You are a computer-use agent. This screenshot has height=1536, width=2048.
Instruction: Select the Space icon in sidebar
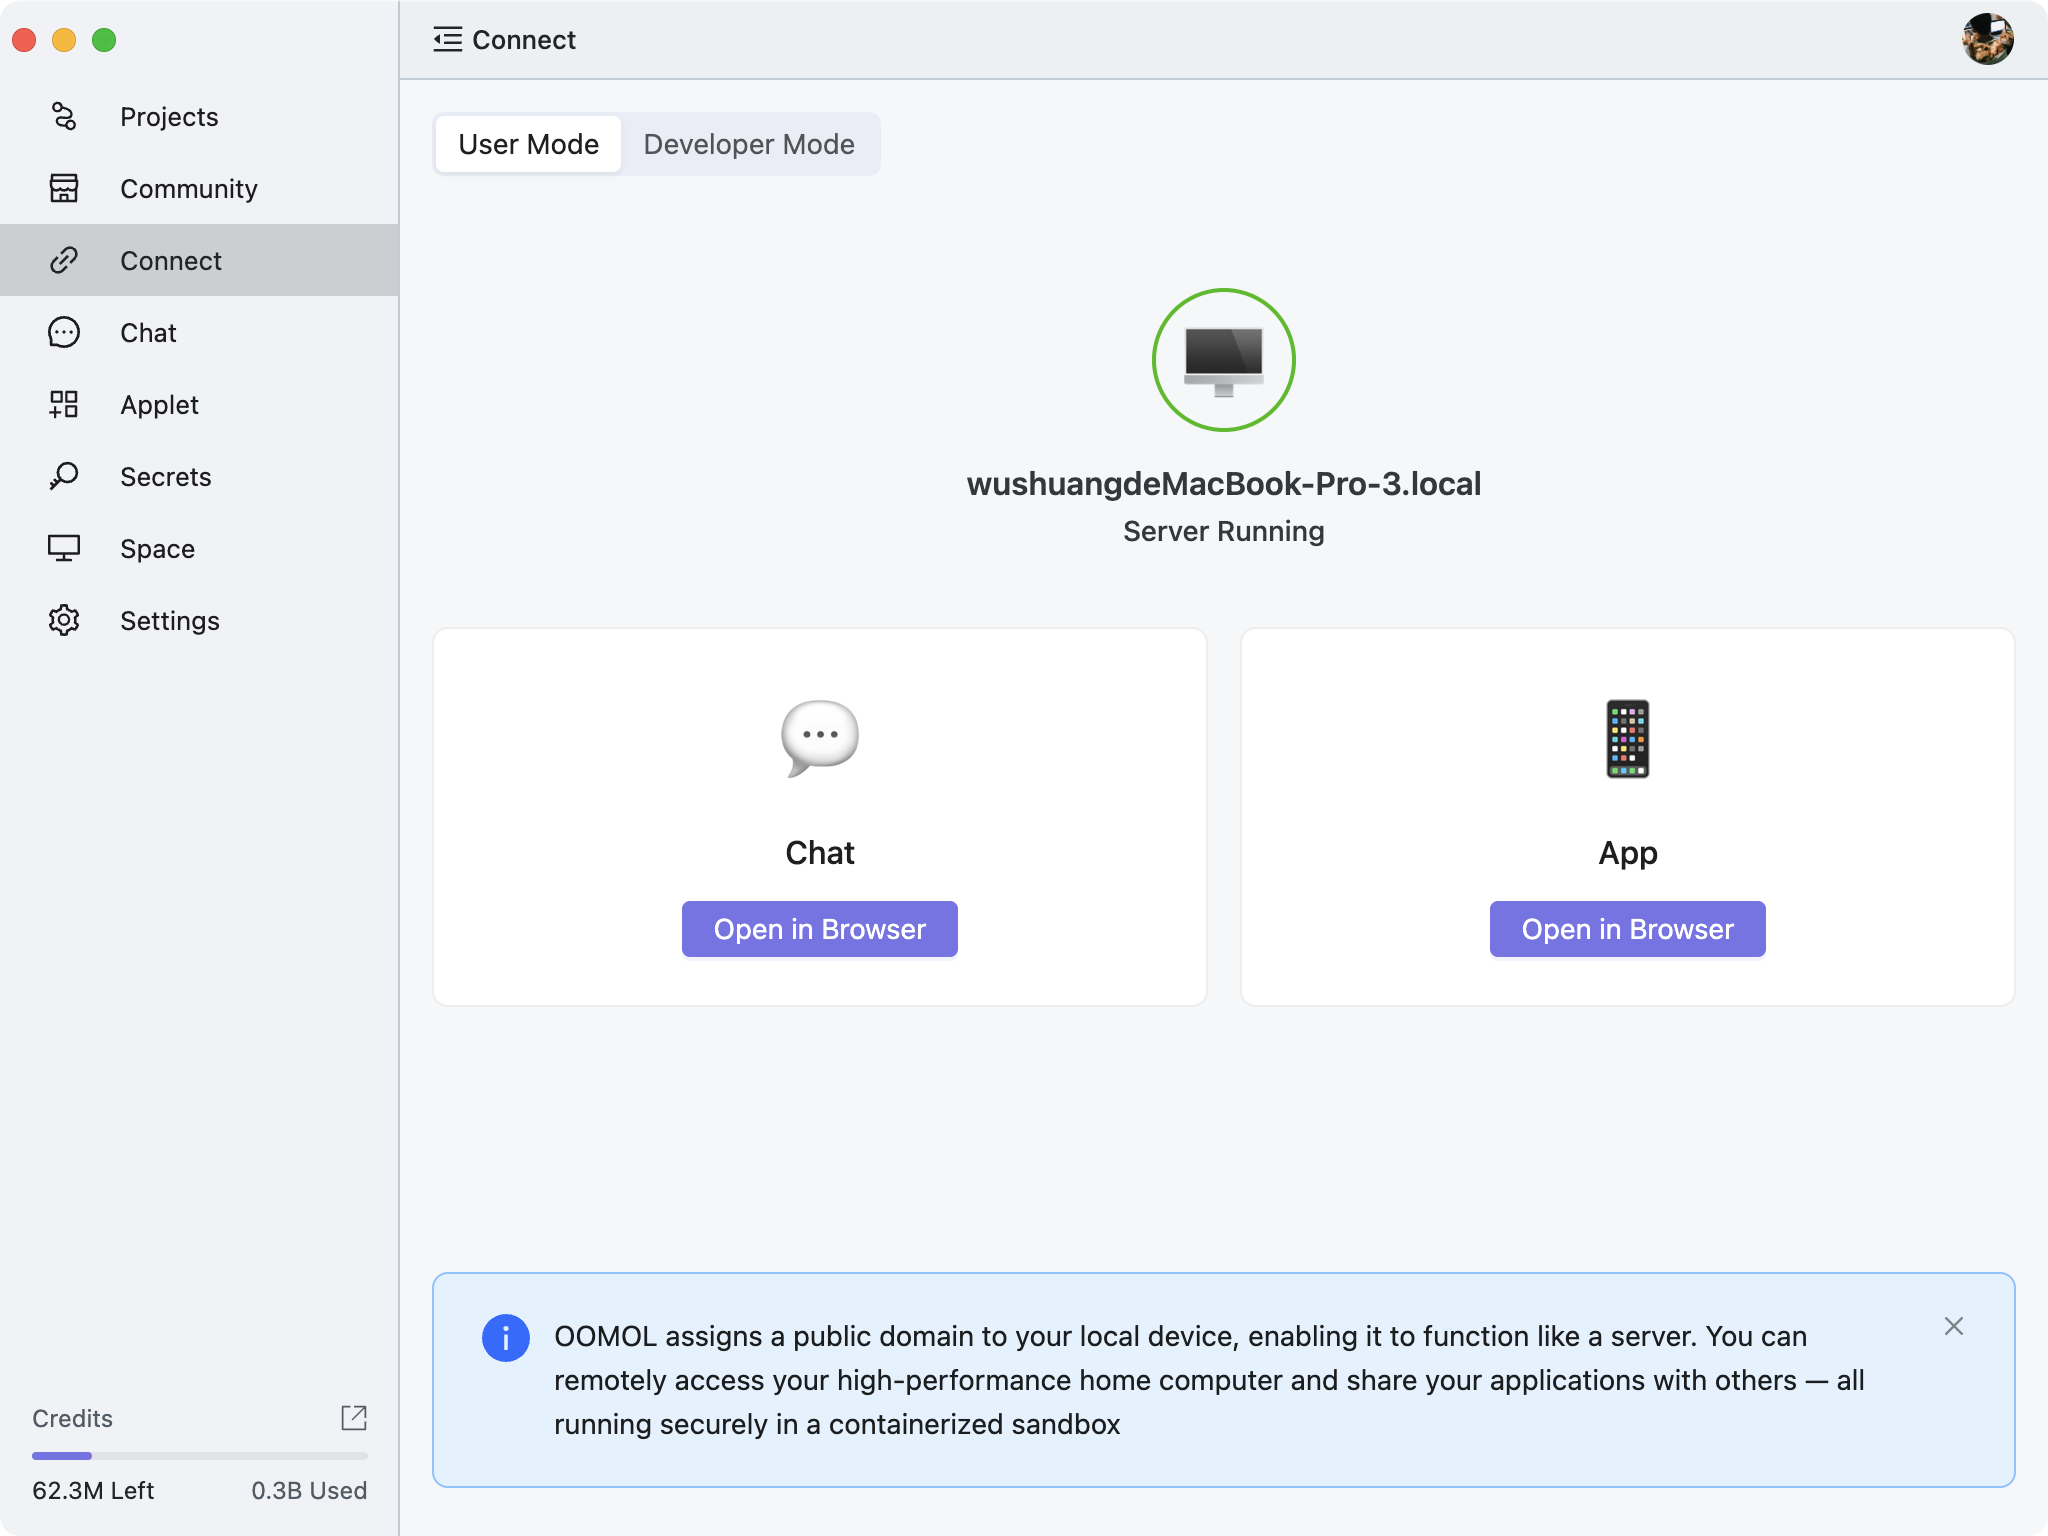(64, 548)
